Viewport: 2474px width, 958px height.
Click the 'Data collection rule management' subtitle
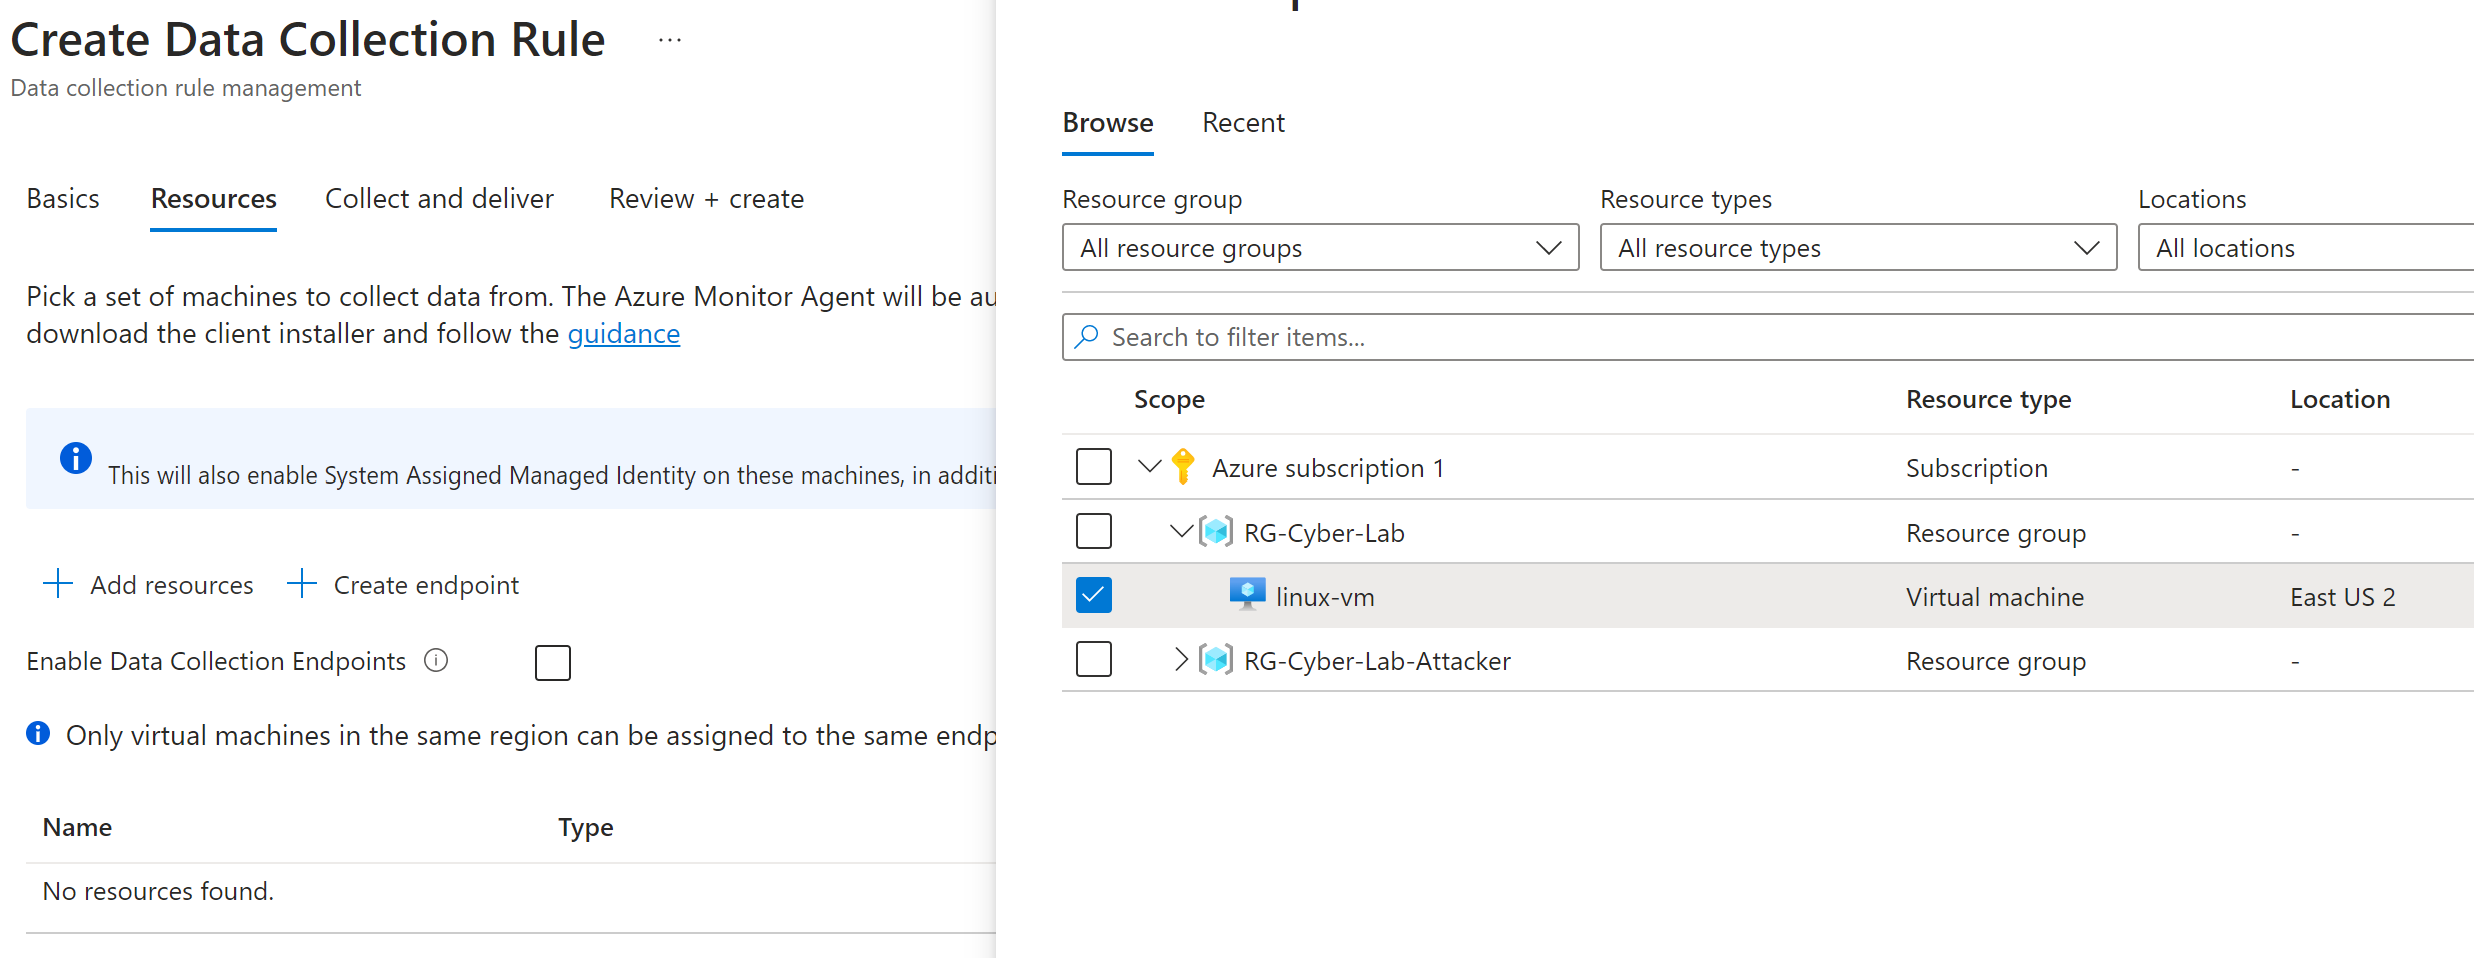click(186, 88)
